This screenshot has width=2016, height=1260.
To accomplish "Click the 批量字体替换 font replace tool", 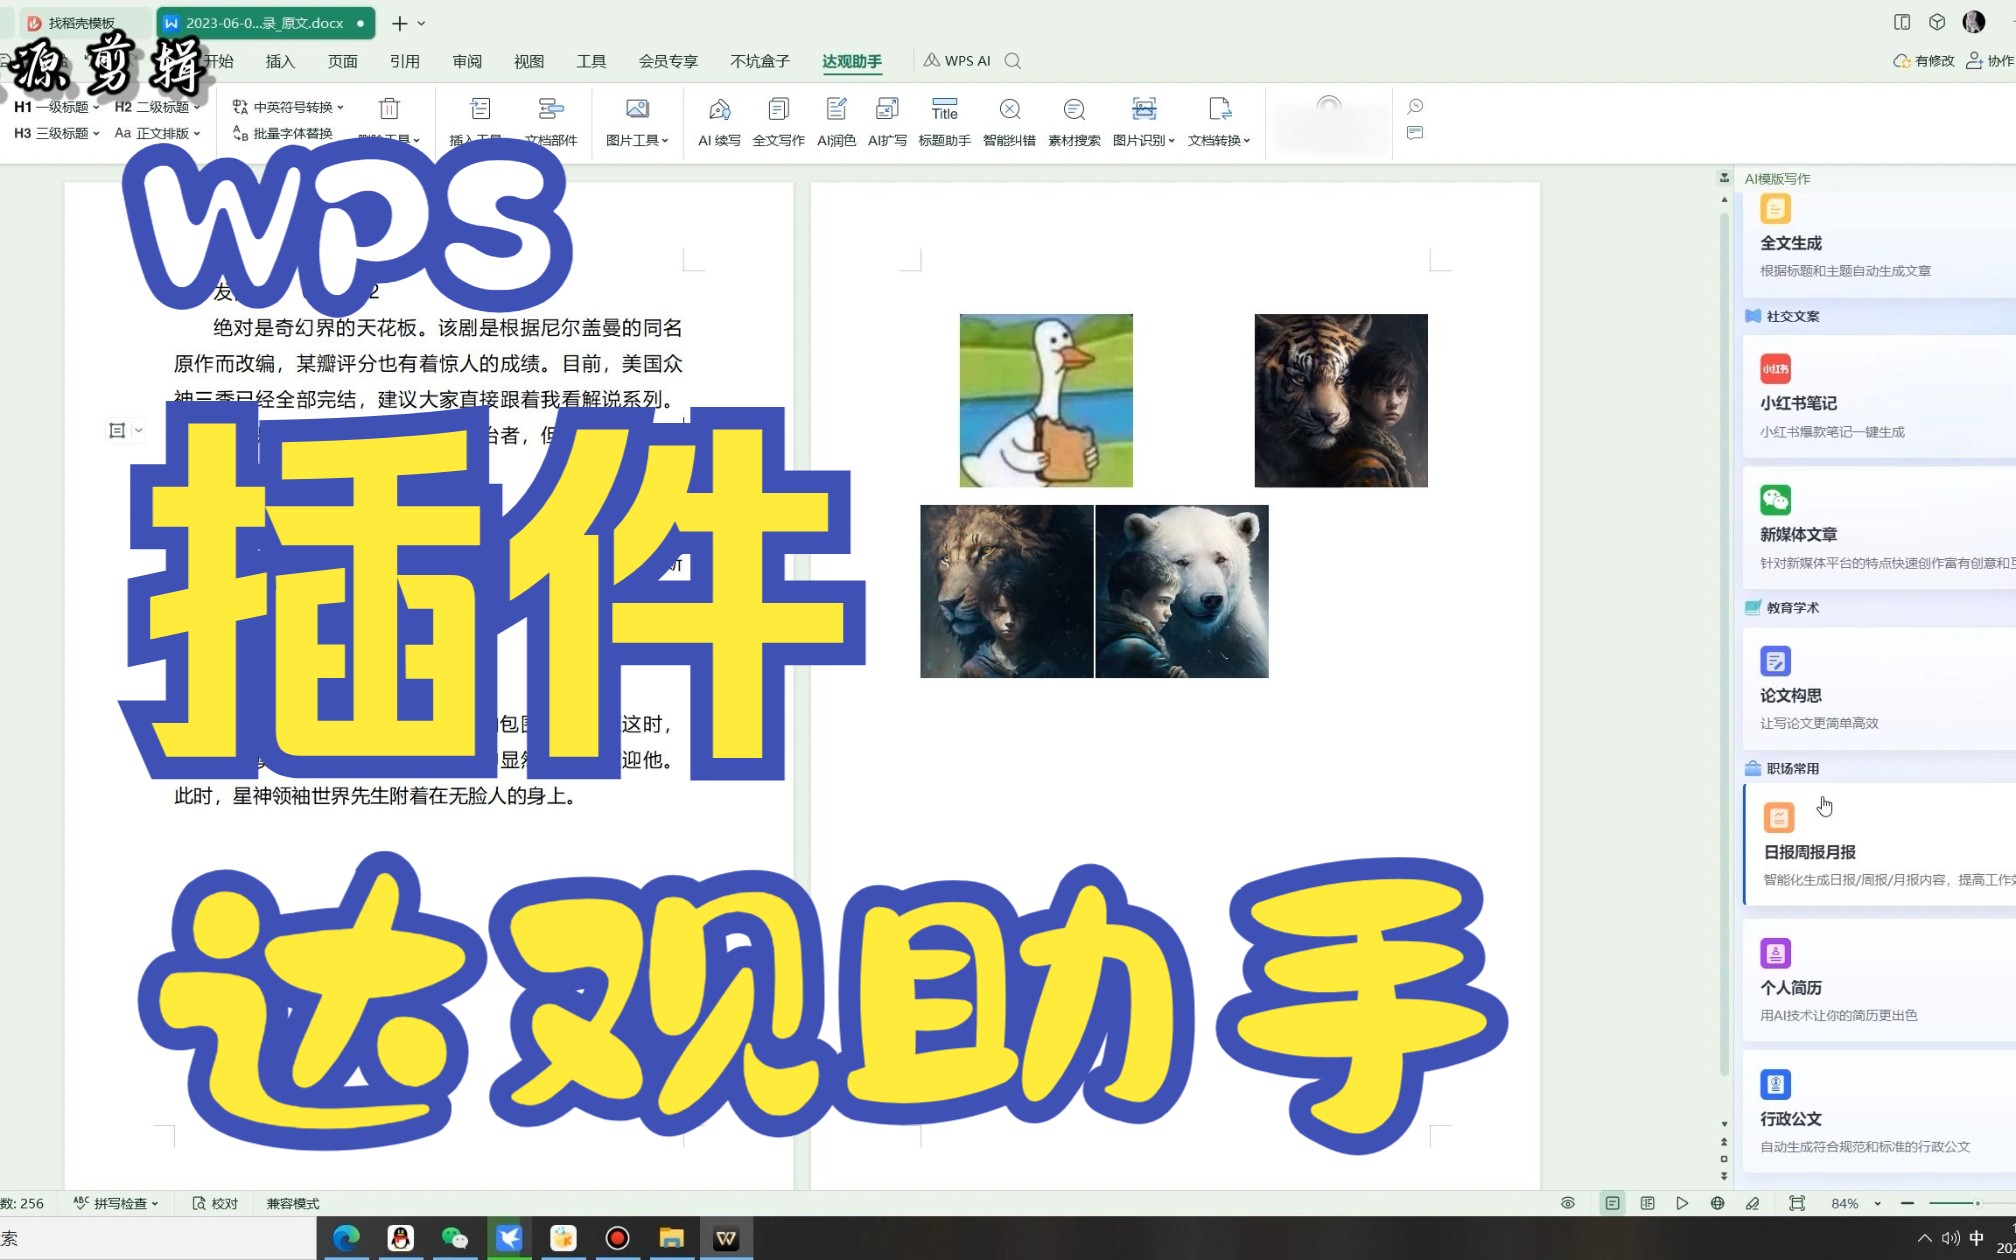I will click(283, 133).
